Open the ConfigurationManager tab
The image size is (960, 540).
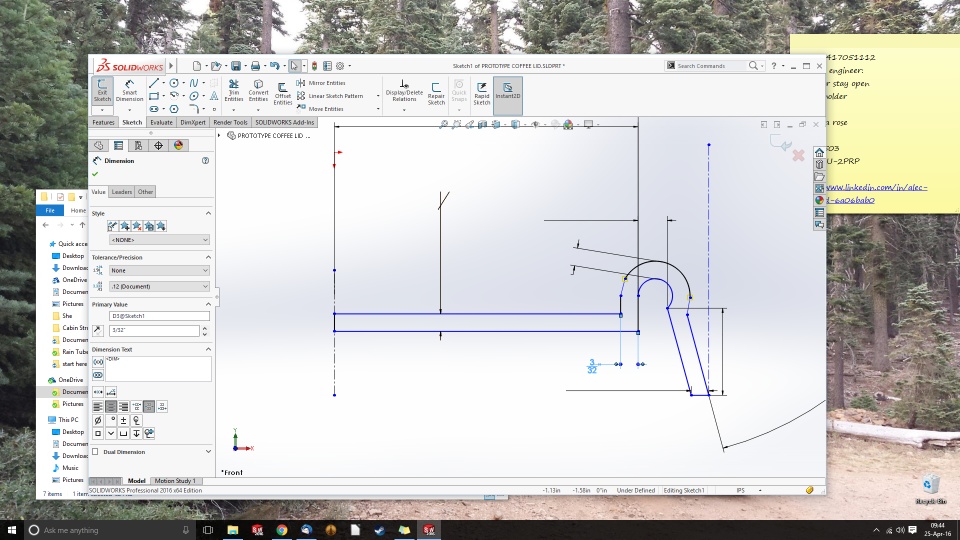138,145
